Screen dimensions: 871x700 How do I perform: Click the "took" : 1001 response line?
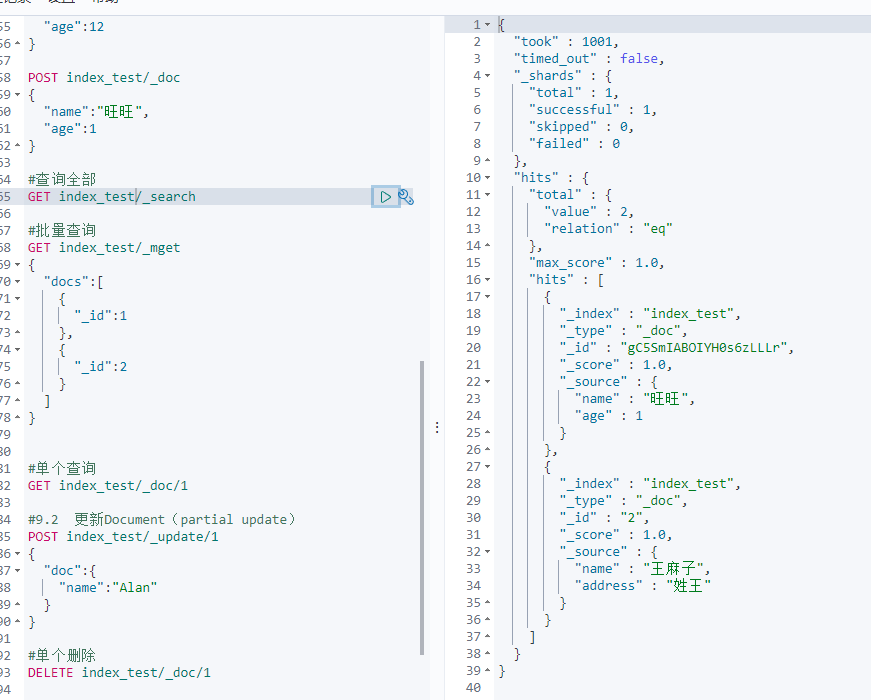pyautogui.click(x=566, y=42)
